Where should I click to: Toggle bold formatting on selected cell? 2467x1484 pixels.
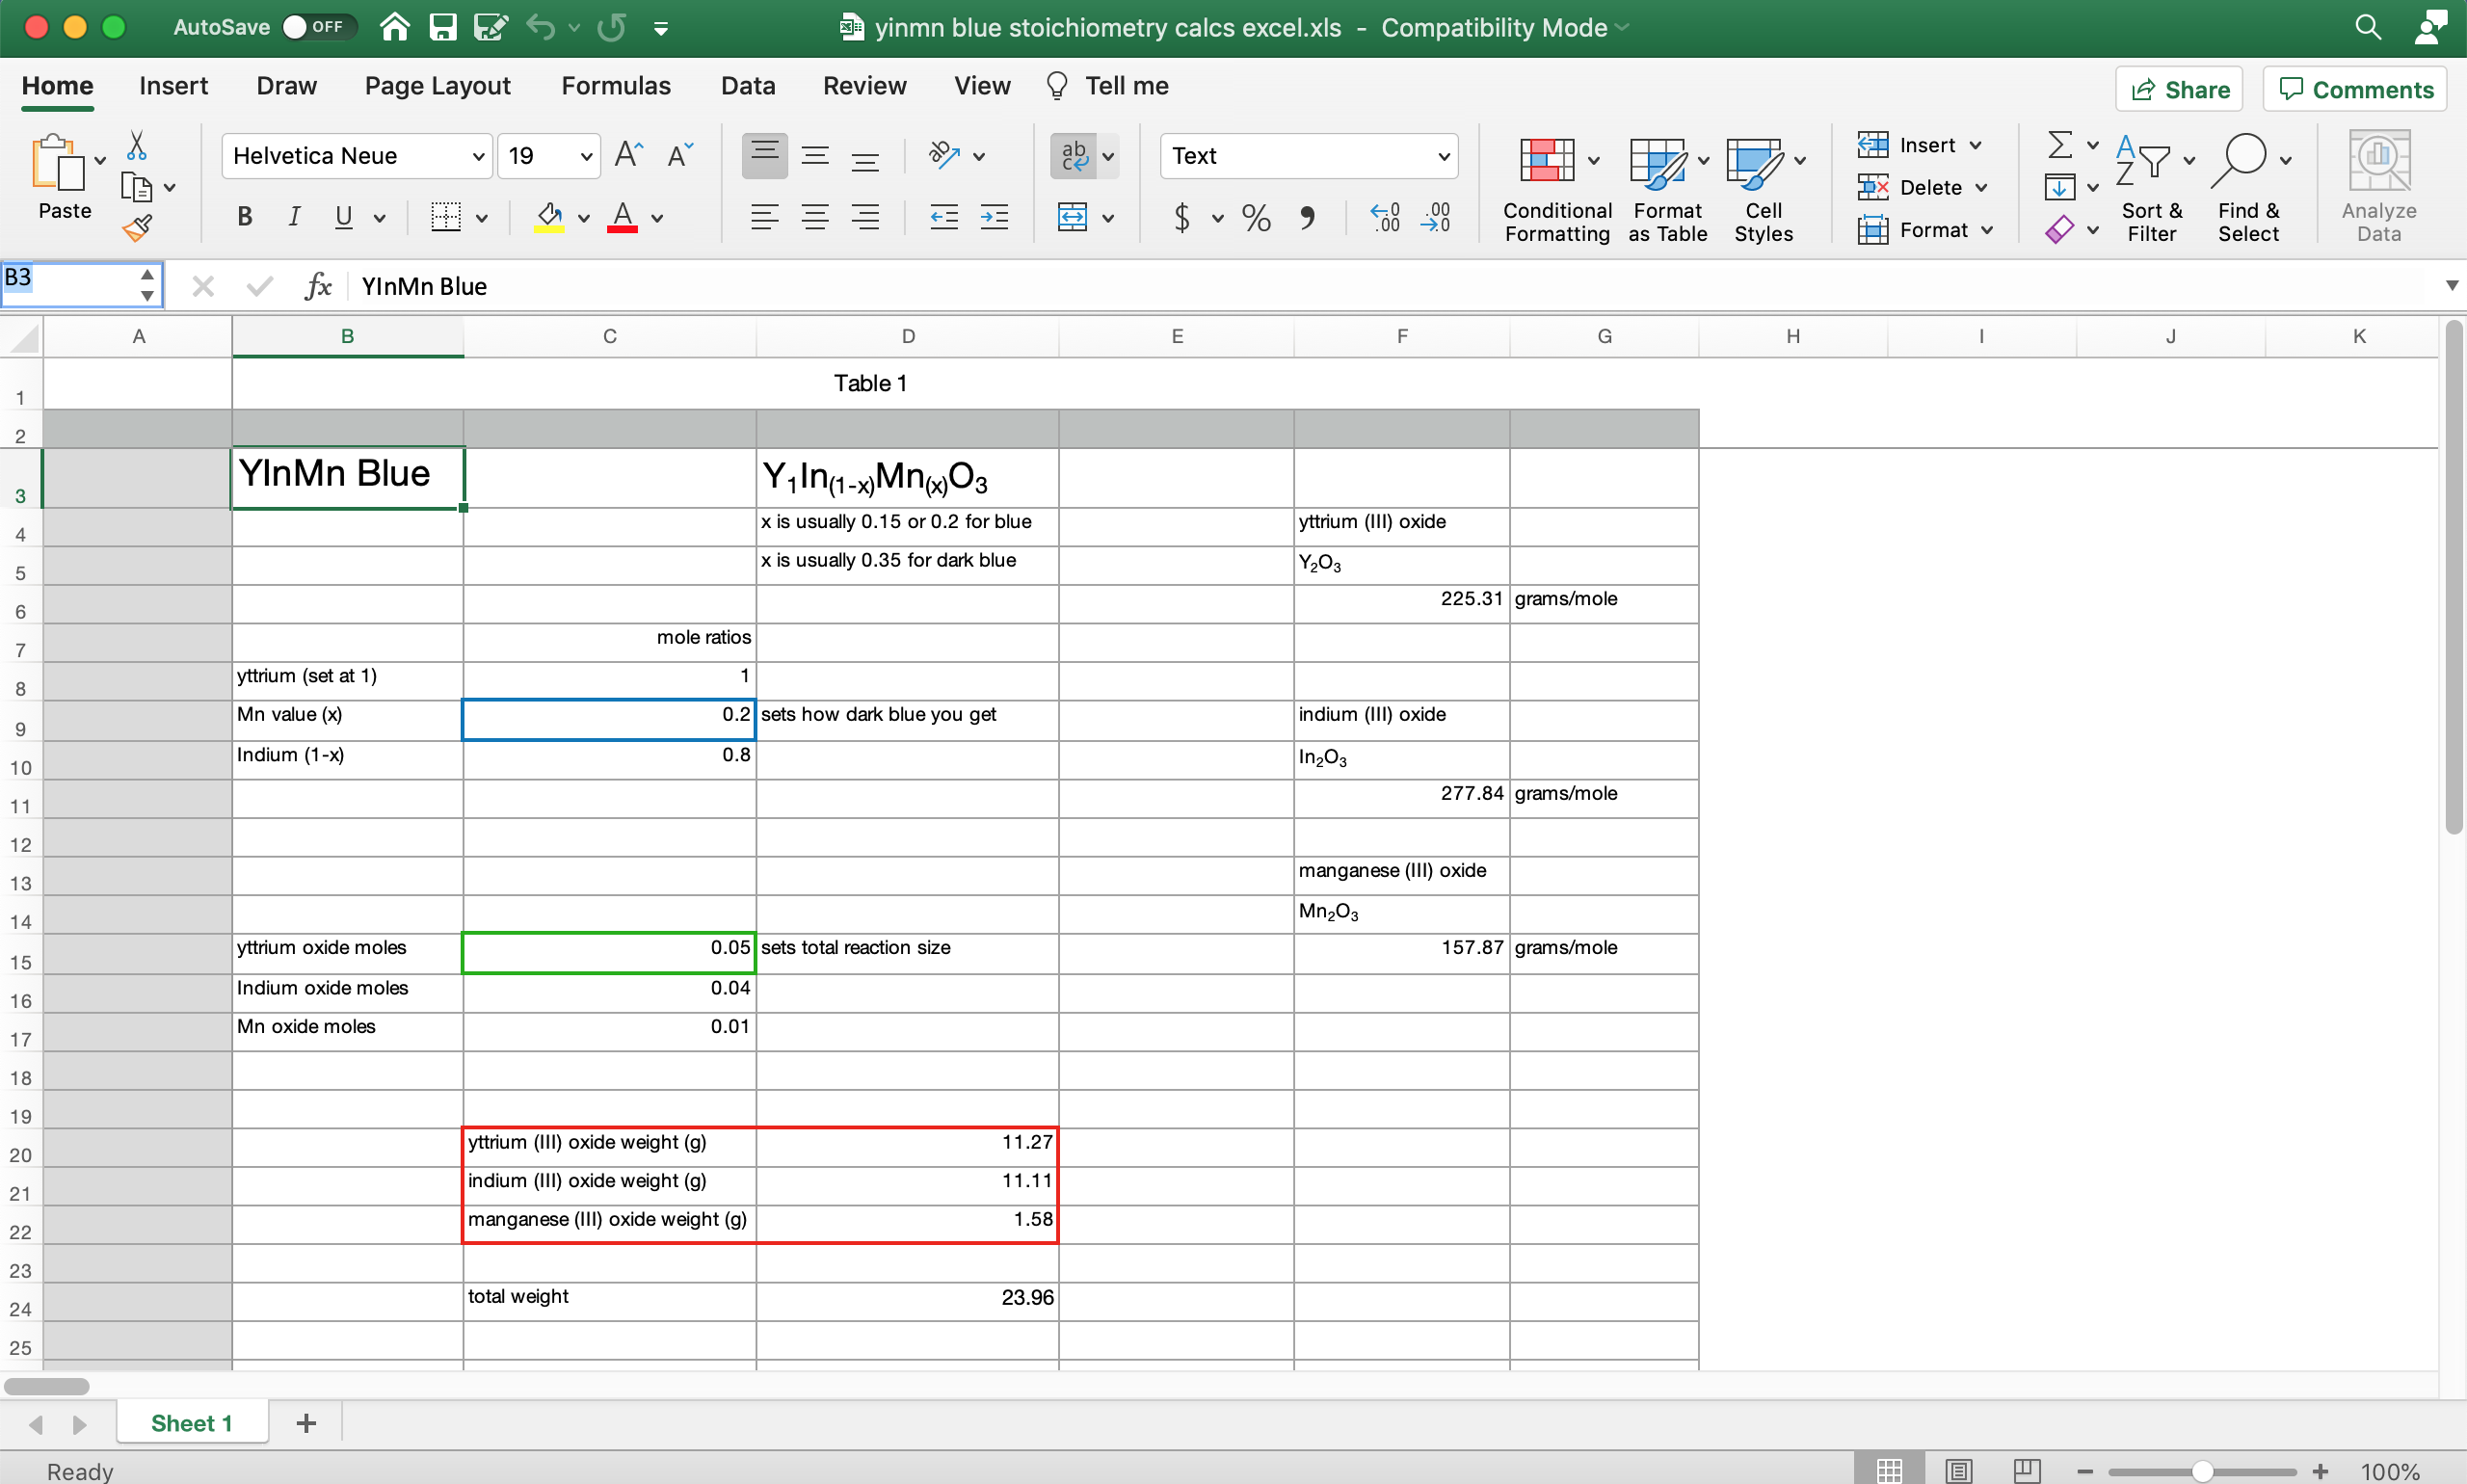(x=245, y=215)
